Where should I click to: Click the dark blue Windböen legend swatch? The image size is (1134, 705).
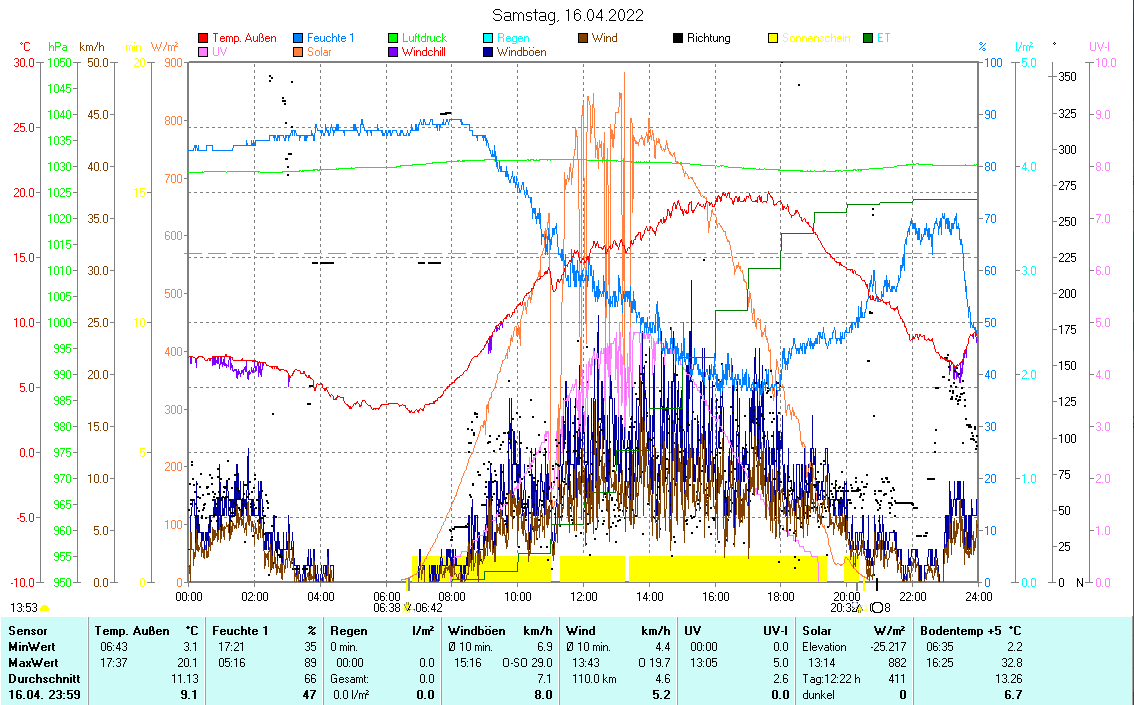[488, 52]
